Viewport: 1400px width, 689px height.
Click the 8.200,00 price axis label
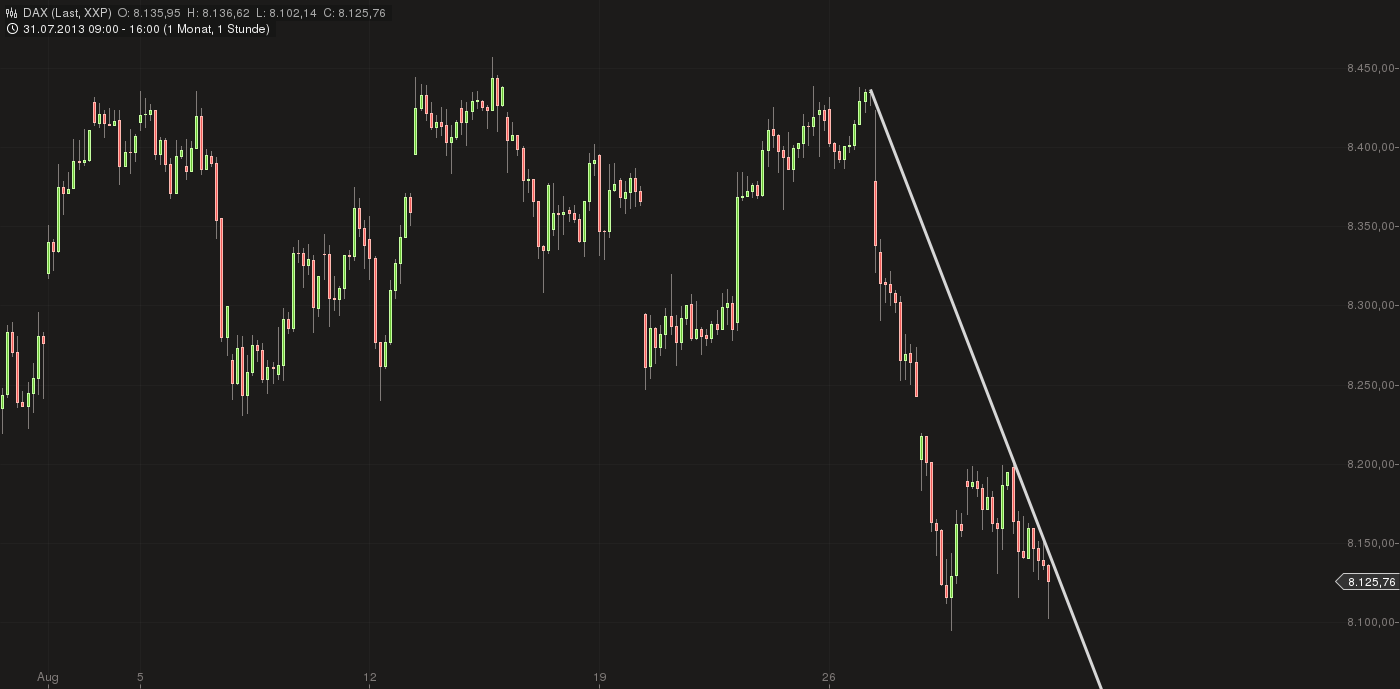click(1371, 464)
